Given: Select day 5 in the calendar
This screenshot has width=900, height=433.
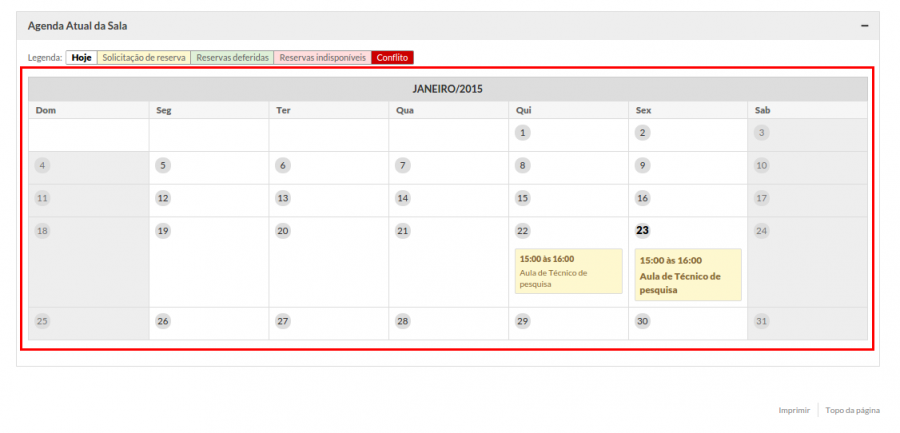Looking at the screenshot, I should [163, 166].
